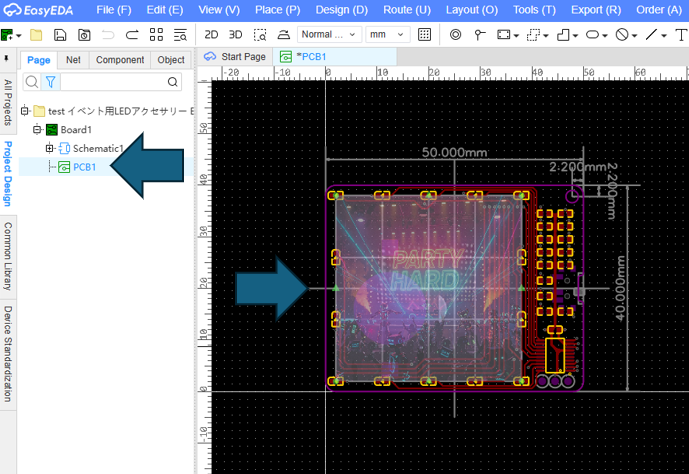The image size is (689, 474).
Task: Save with the floppy disk icon
Action: click(x=60, y=34)
